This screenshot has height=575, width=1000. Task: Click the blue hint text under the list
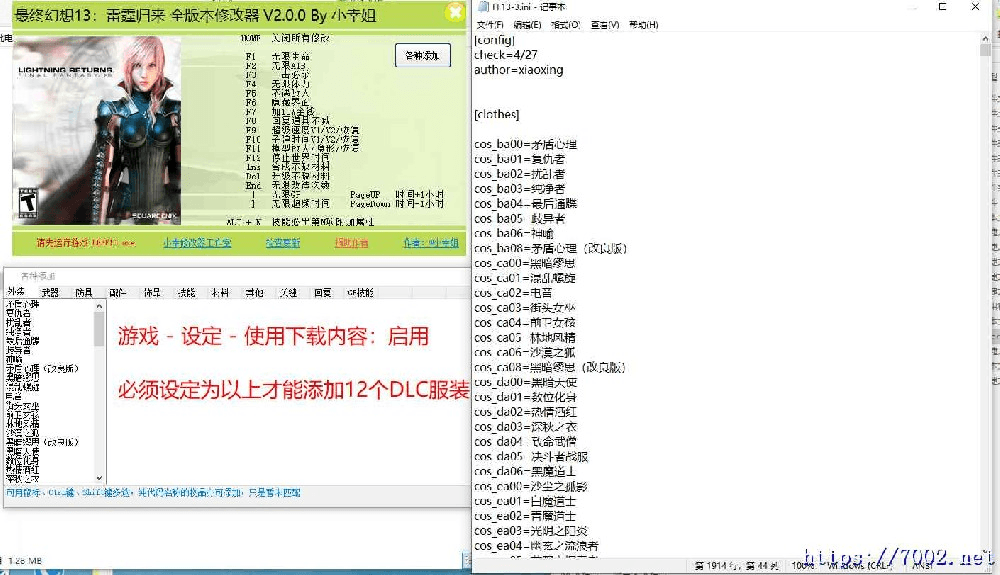153,493
